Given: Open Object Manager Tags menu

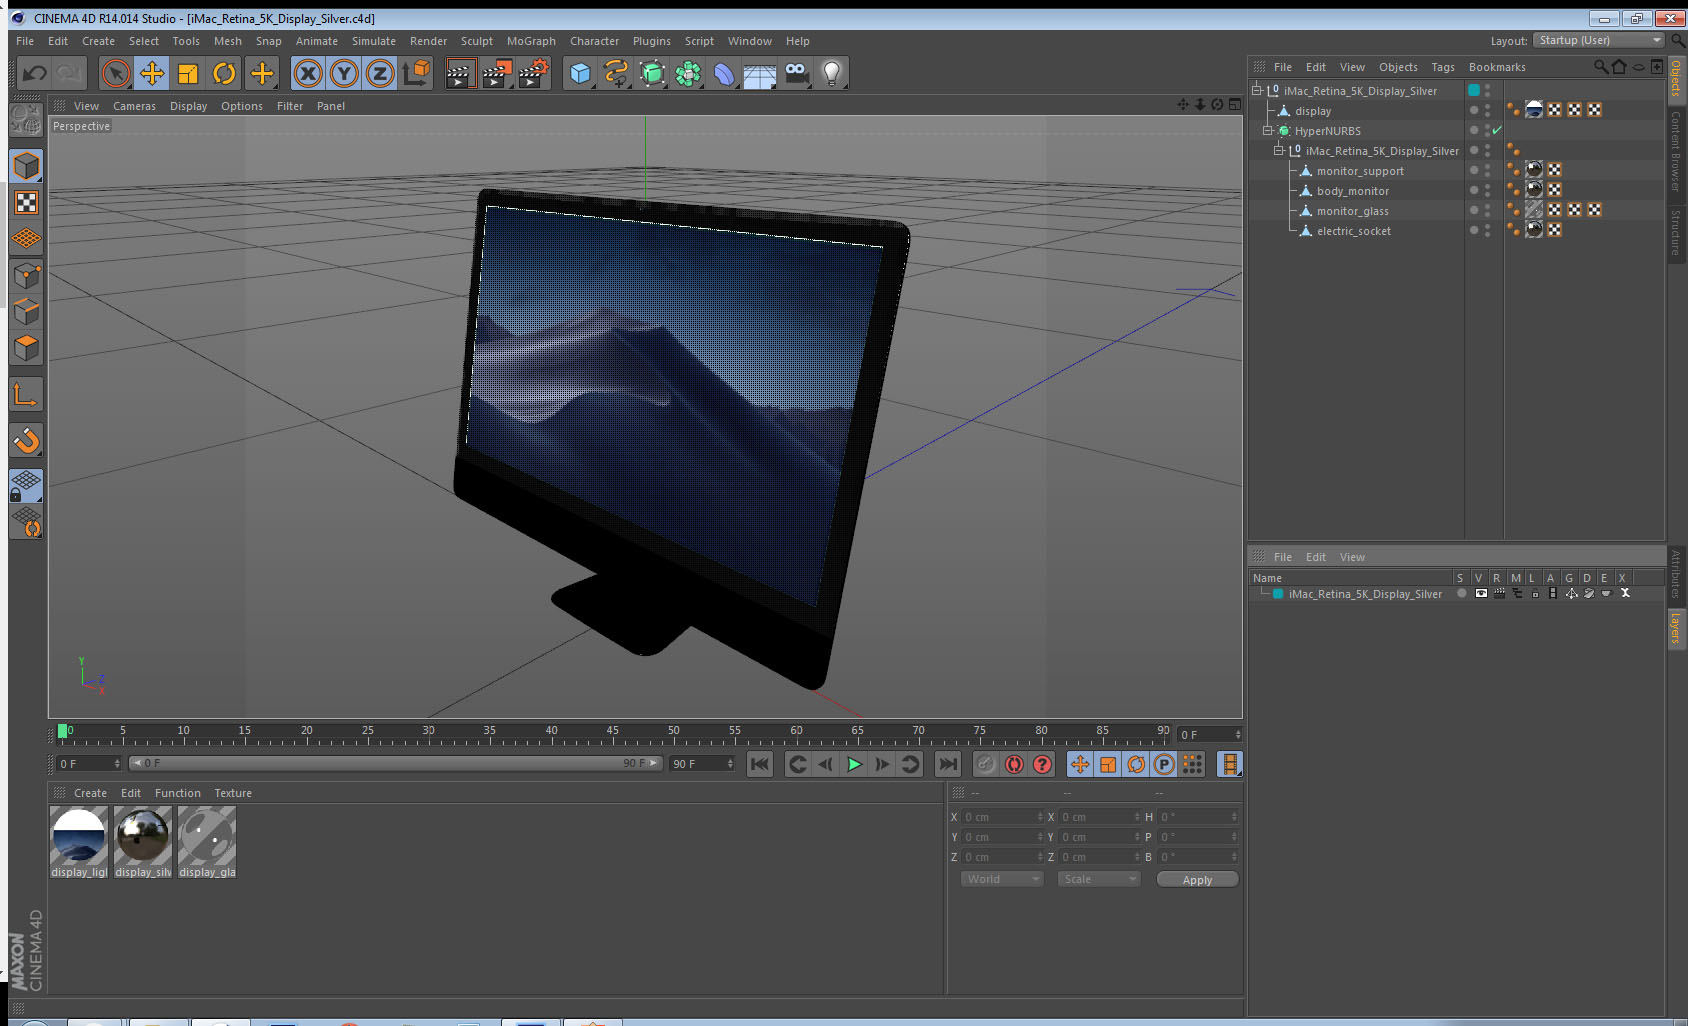Looking at the screenshot, I should click(x=1443, y=67).
